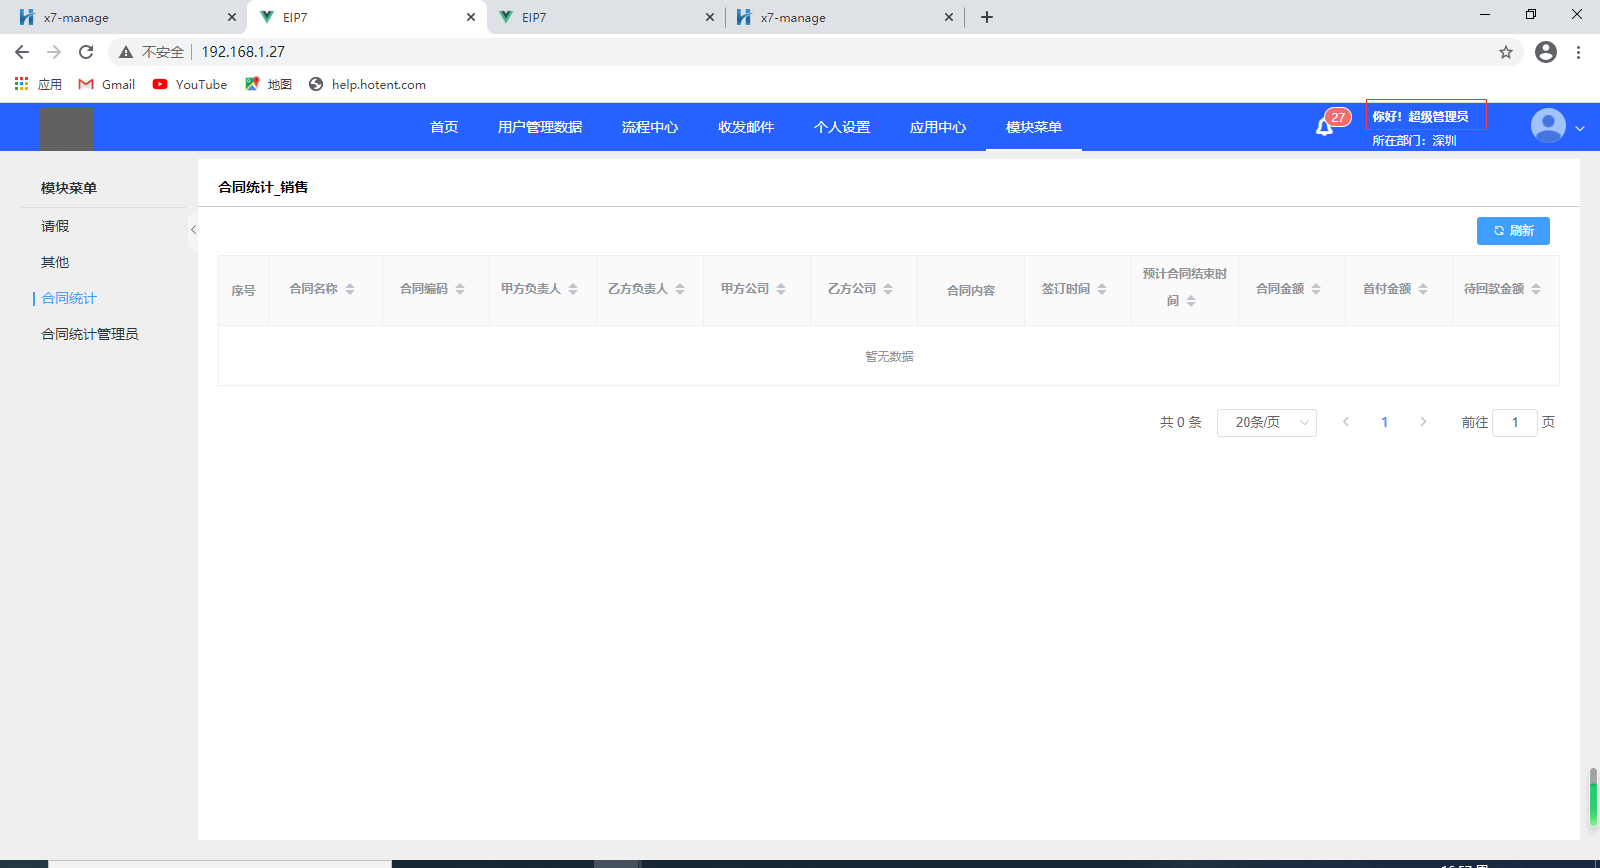Sort the 合同名称 column
Viewport: 1600px width, 868px height.
(350, 289)
